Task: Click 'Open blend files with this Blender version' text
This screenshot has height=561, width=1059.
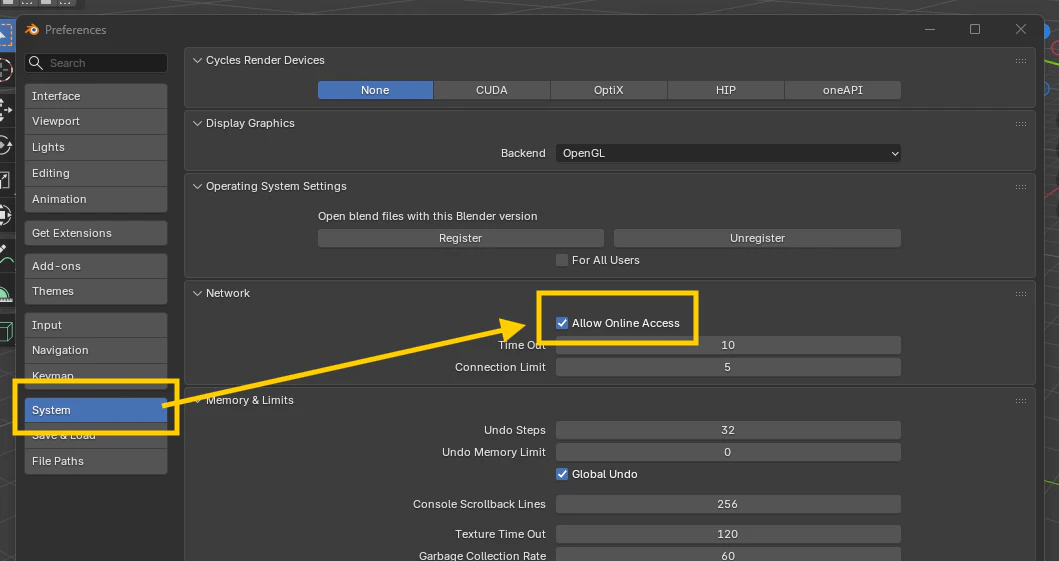Action: (428, 216)
